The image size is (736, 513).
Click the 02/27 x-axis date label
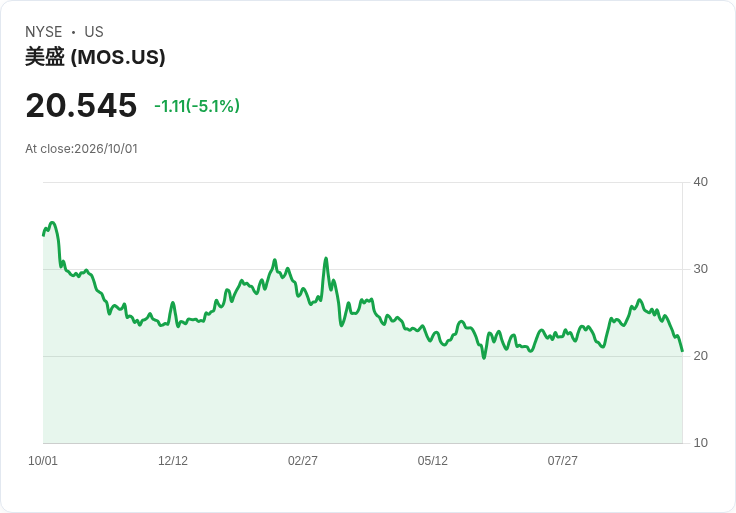[303, 460]
